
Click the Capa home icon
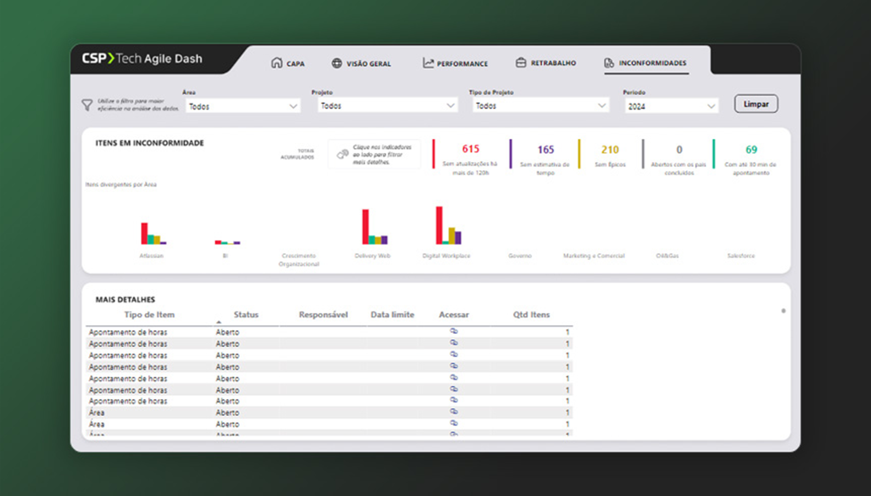276,63
